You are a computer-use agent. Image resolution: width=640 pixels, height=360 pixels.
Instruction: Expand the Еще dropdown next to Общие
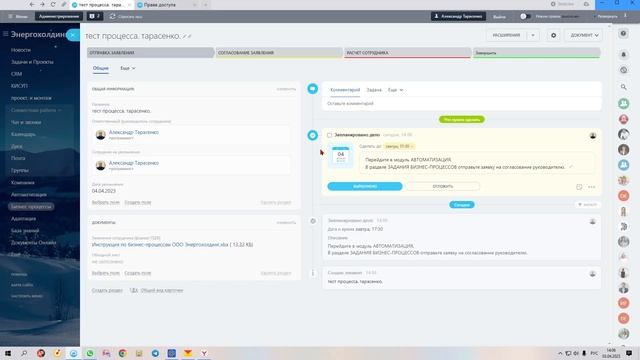point(128,68)
